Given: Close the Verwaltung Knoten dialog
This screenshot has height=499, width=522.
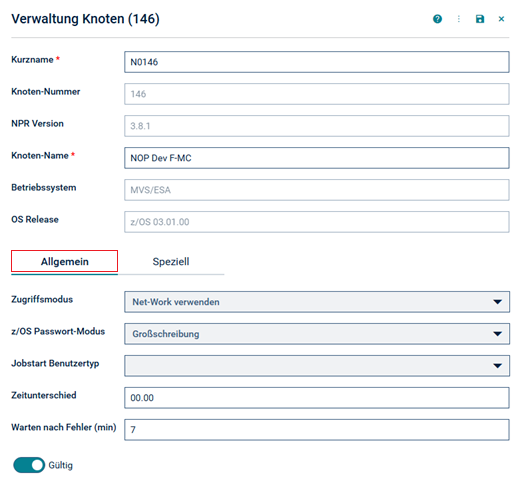Looking at the screenshot, I should (x=501, y=19).
